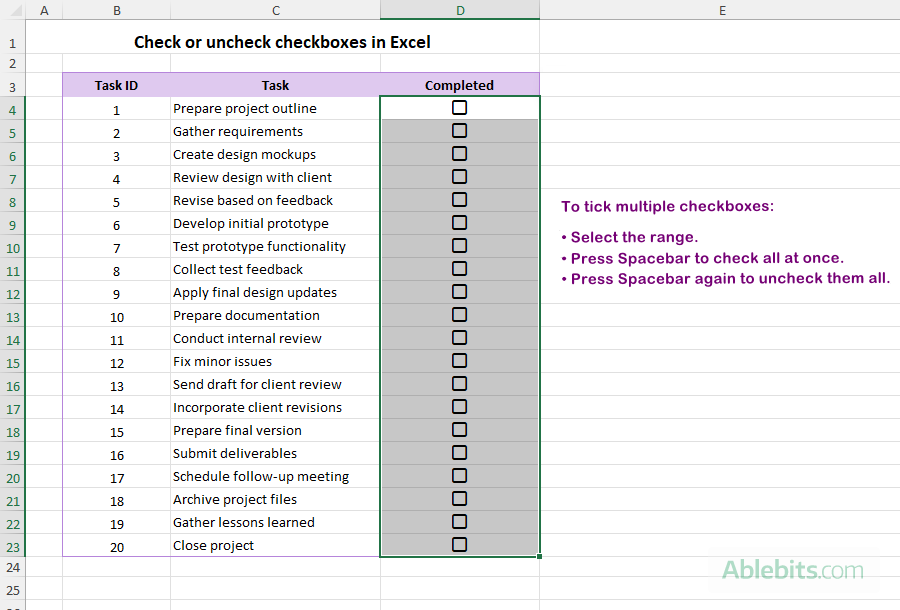Select the column D header
900x610 pixels.
(459, 9)
